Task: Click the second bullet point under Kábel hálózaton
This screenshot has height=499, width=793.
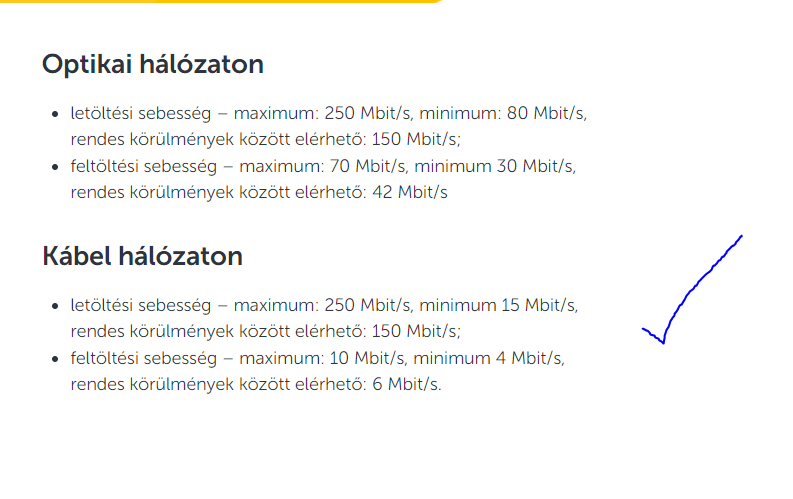Action: (x=54, y=358)
